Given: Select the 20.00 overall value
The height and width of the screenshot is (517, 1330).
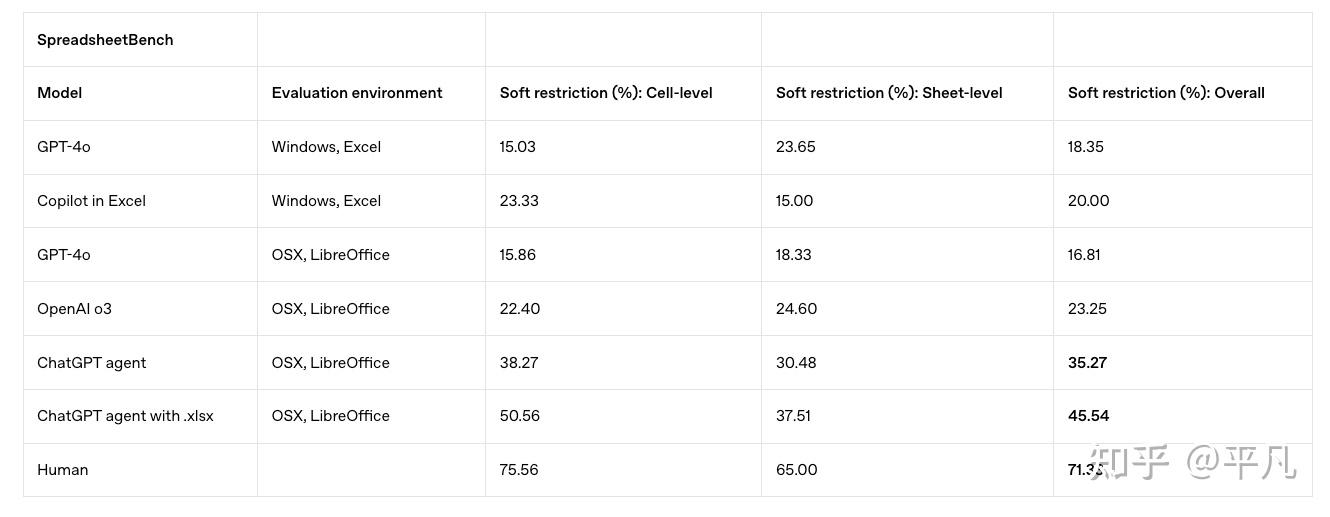Looking at the screenshot, I should (x=1088, y=201).
